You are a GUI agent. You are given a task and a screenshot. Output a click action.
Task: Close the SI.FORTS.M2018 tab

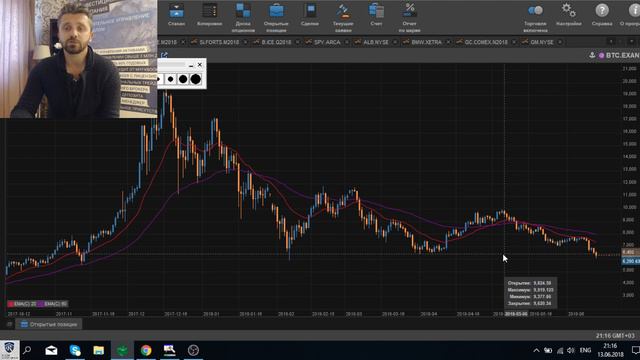pos(245,42)
